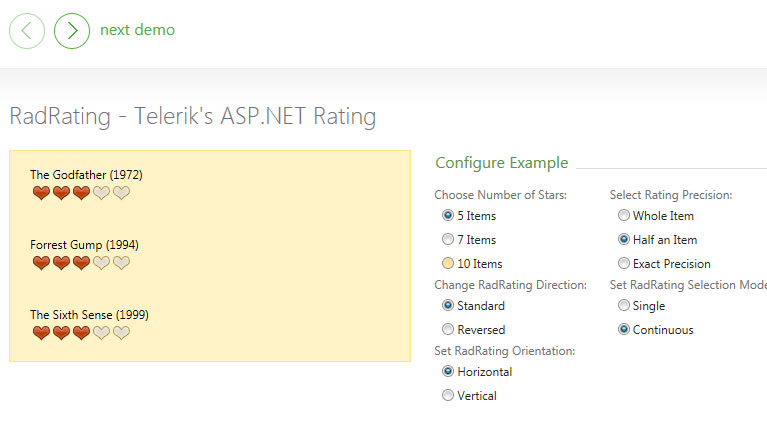Click the next demo arrow icon
This screenshot has height=441, width=767.
tap(72, 31)
